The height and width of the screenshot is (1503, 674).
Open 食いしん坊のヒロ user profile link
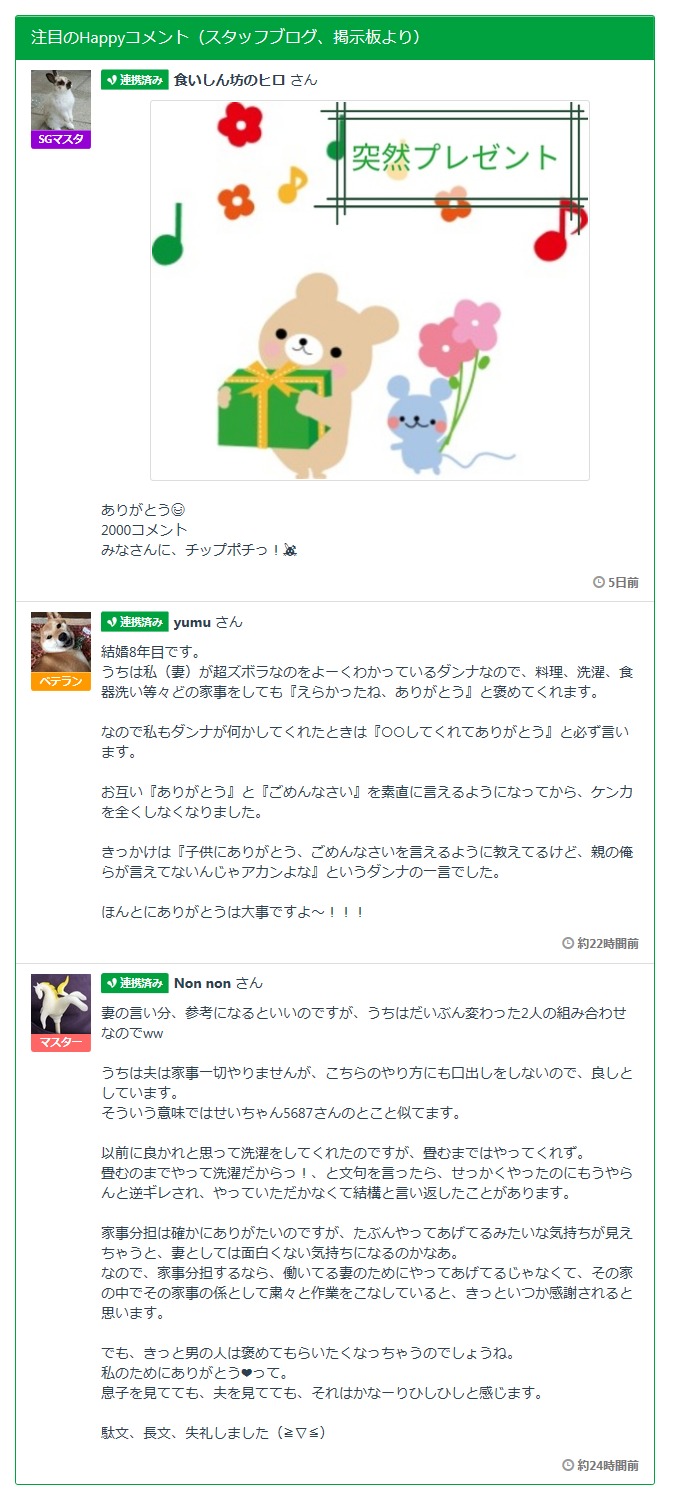point(230,80)
